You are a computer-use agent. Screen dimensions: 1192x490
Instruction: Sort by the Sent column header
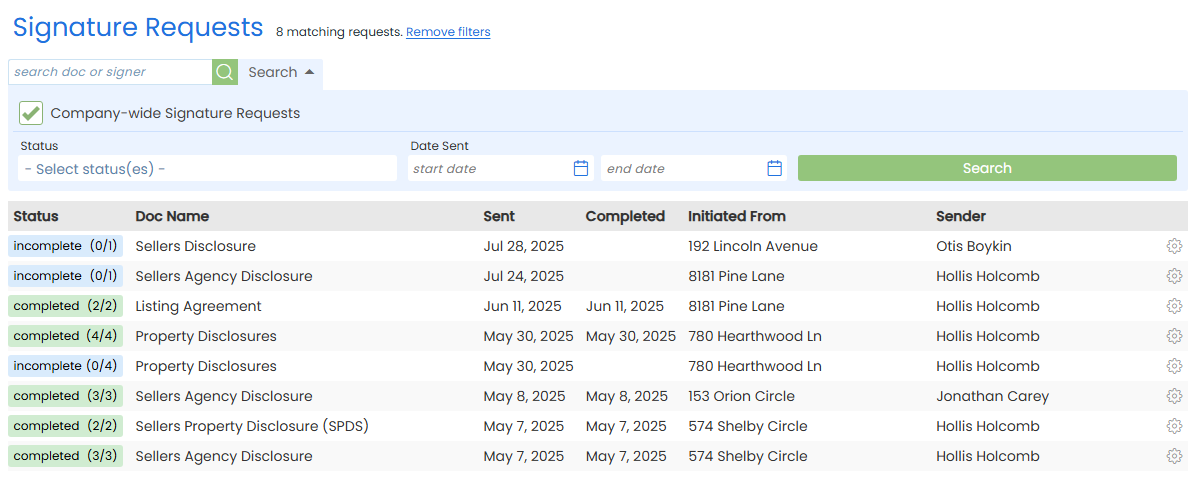(499, 216)
